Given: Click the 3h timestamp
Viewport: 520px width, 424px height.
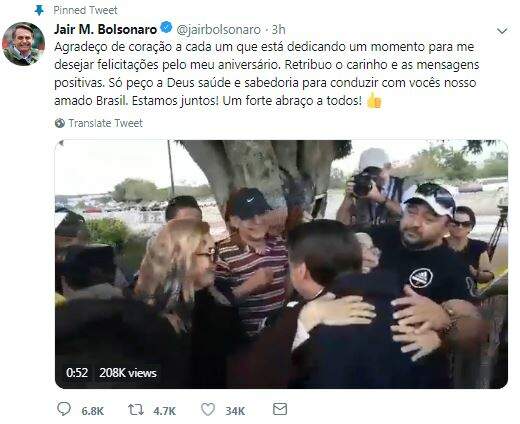Looking at the screenshot, I should pyautogui.click(x=279, y=30).
